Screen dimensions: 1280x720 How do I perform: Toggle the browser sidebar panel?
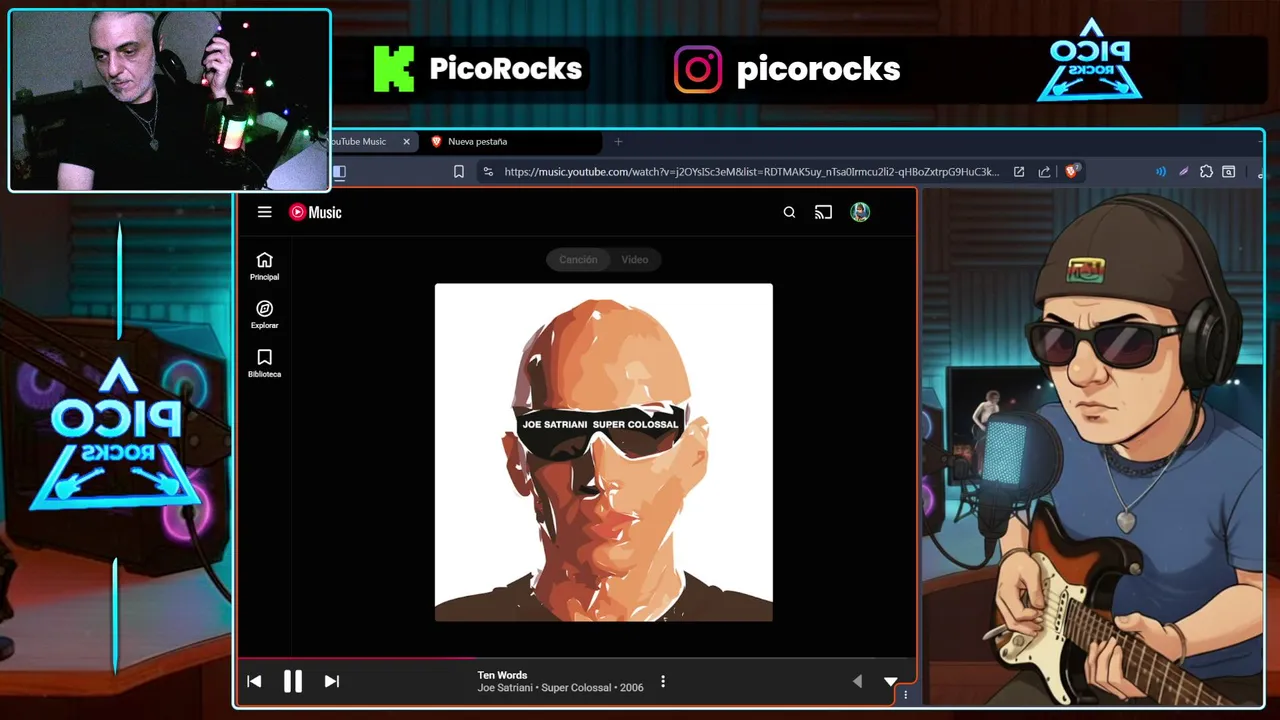tap(339, 172)
